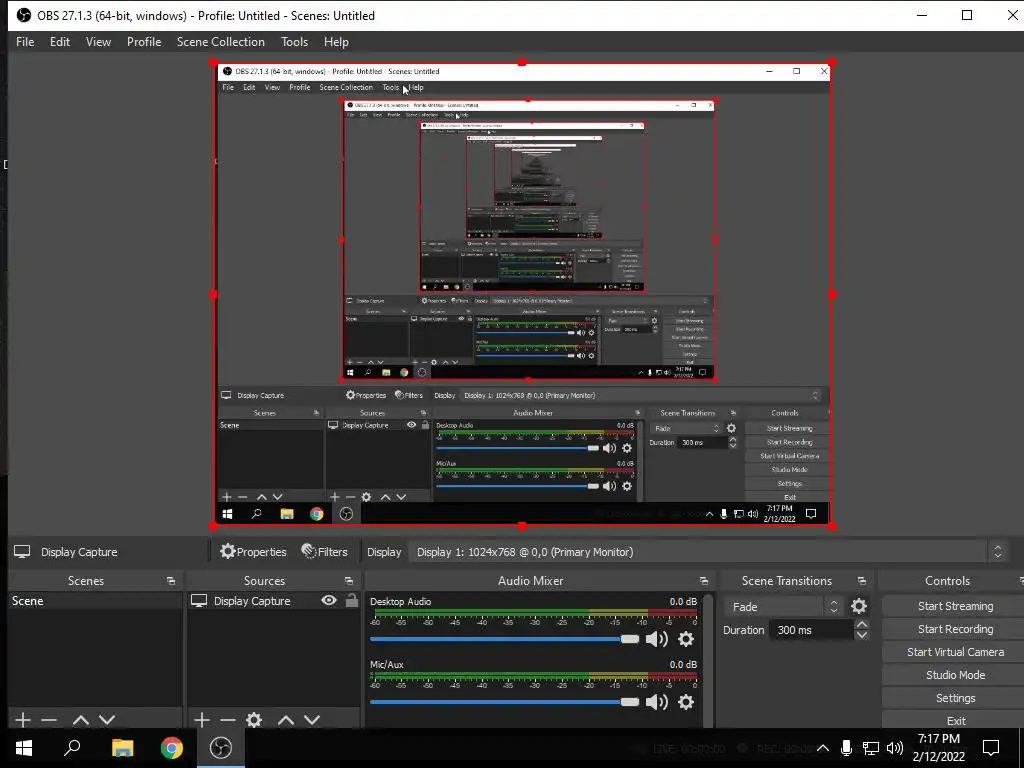Screen dimensions: 1024x768
Task: Open the Scene Collection menu
Action: pos(221,42)
